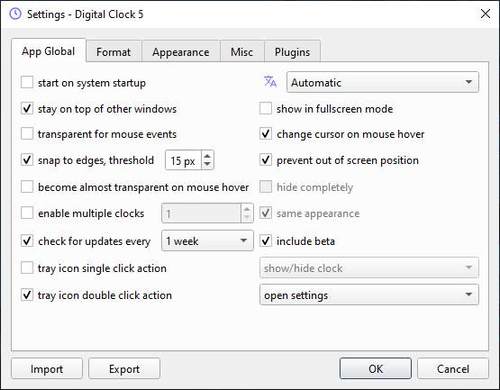The width and height of the screenshot is (500, 390).
Task: Enable start on system startup
Action: coord(27,82)
